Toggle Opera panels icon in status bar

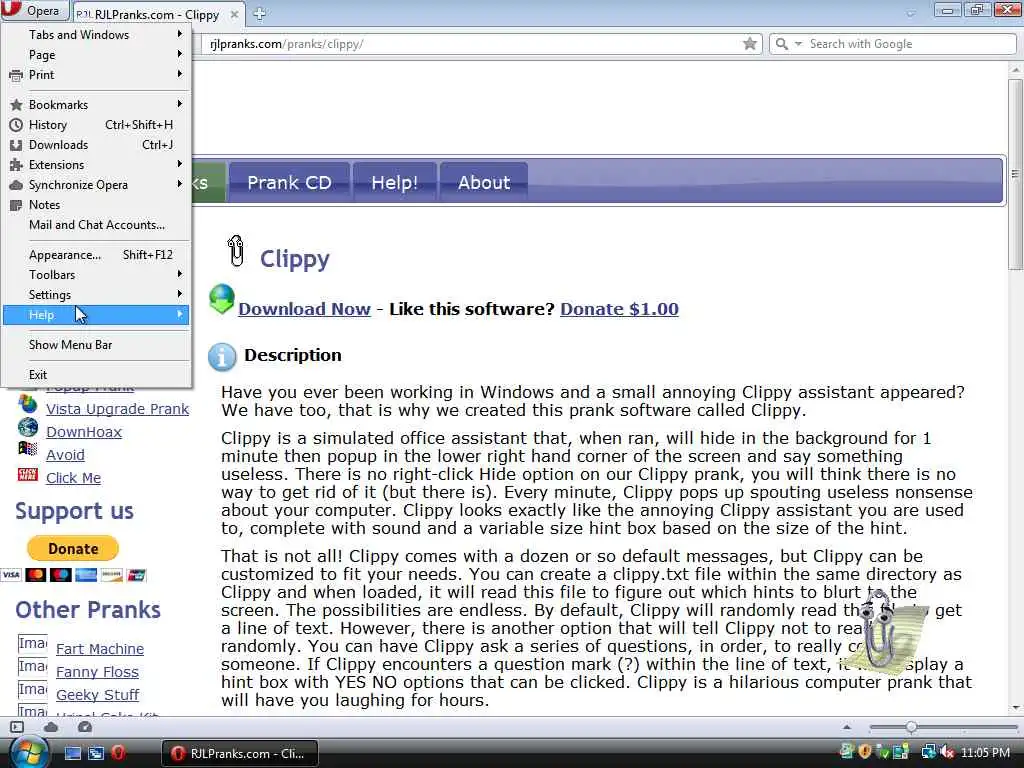coord(17,727)
